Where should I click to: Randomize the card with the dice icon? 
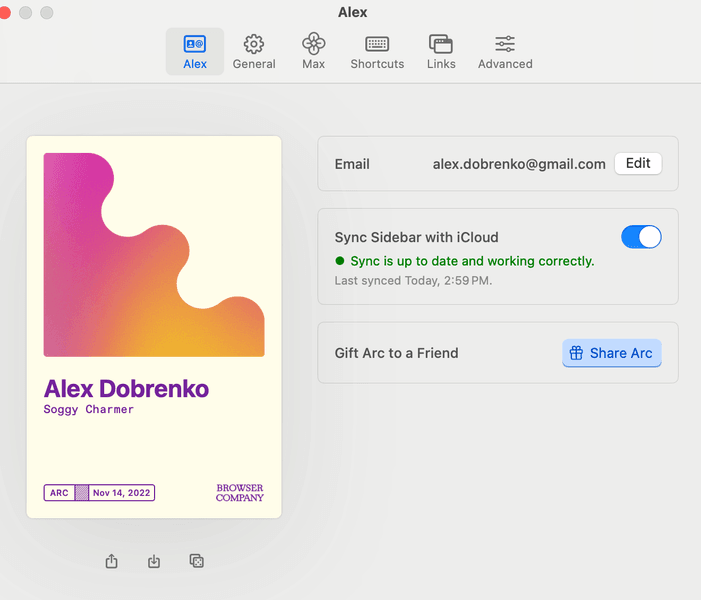(197, 561)
